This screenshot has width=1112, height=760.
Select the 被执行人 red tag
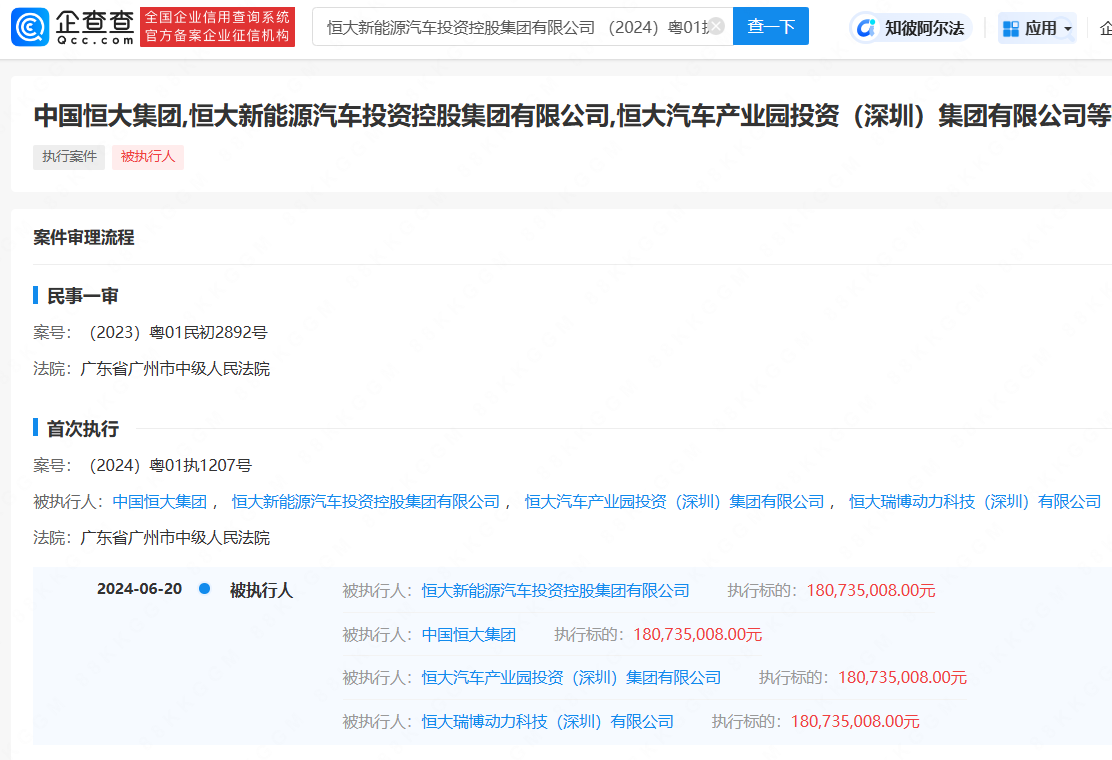148,157
